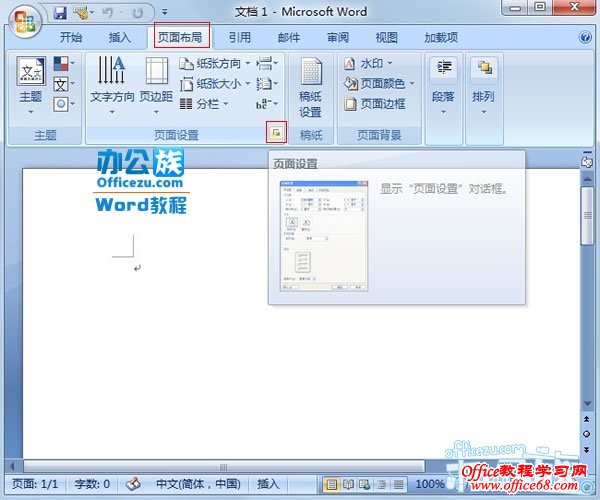Click 字数: 0 word count
This screenshot has height=500, width=600.
point(92,484)
